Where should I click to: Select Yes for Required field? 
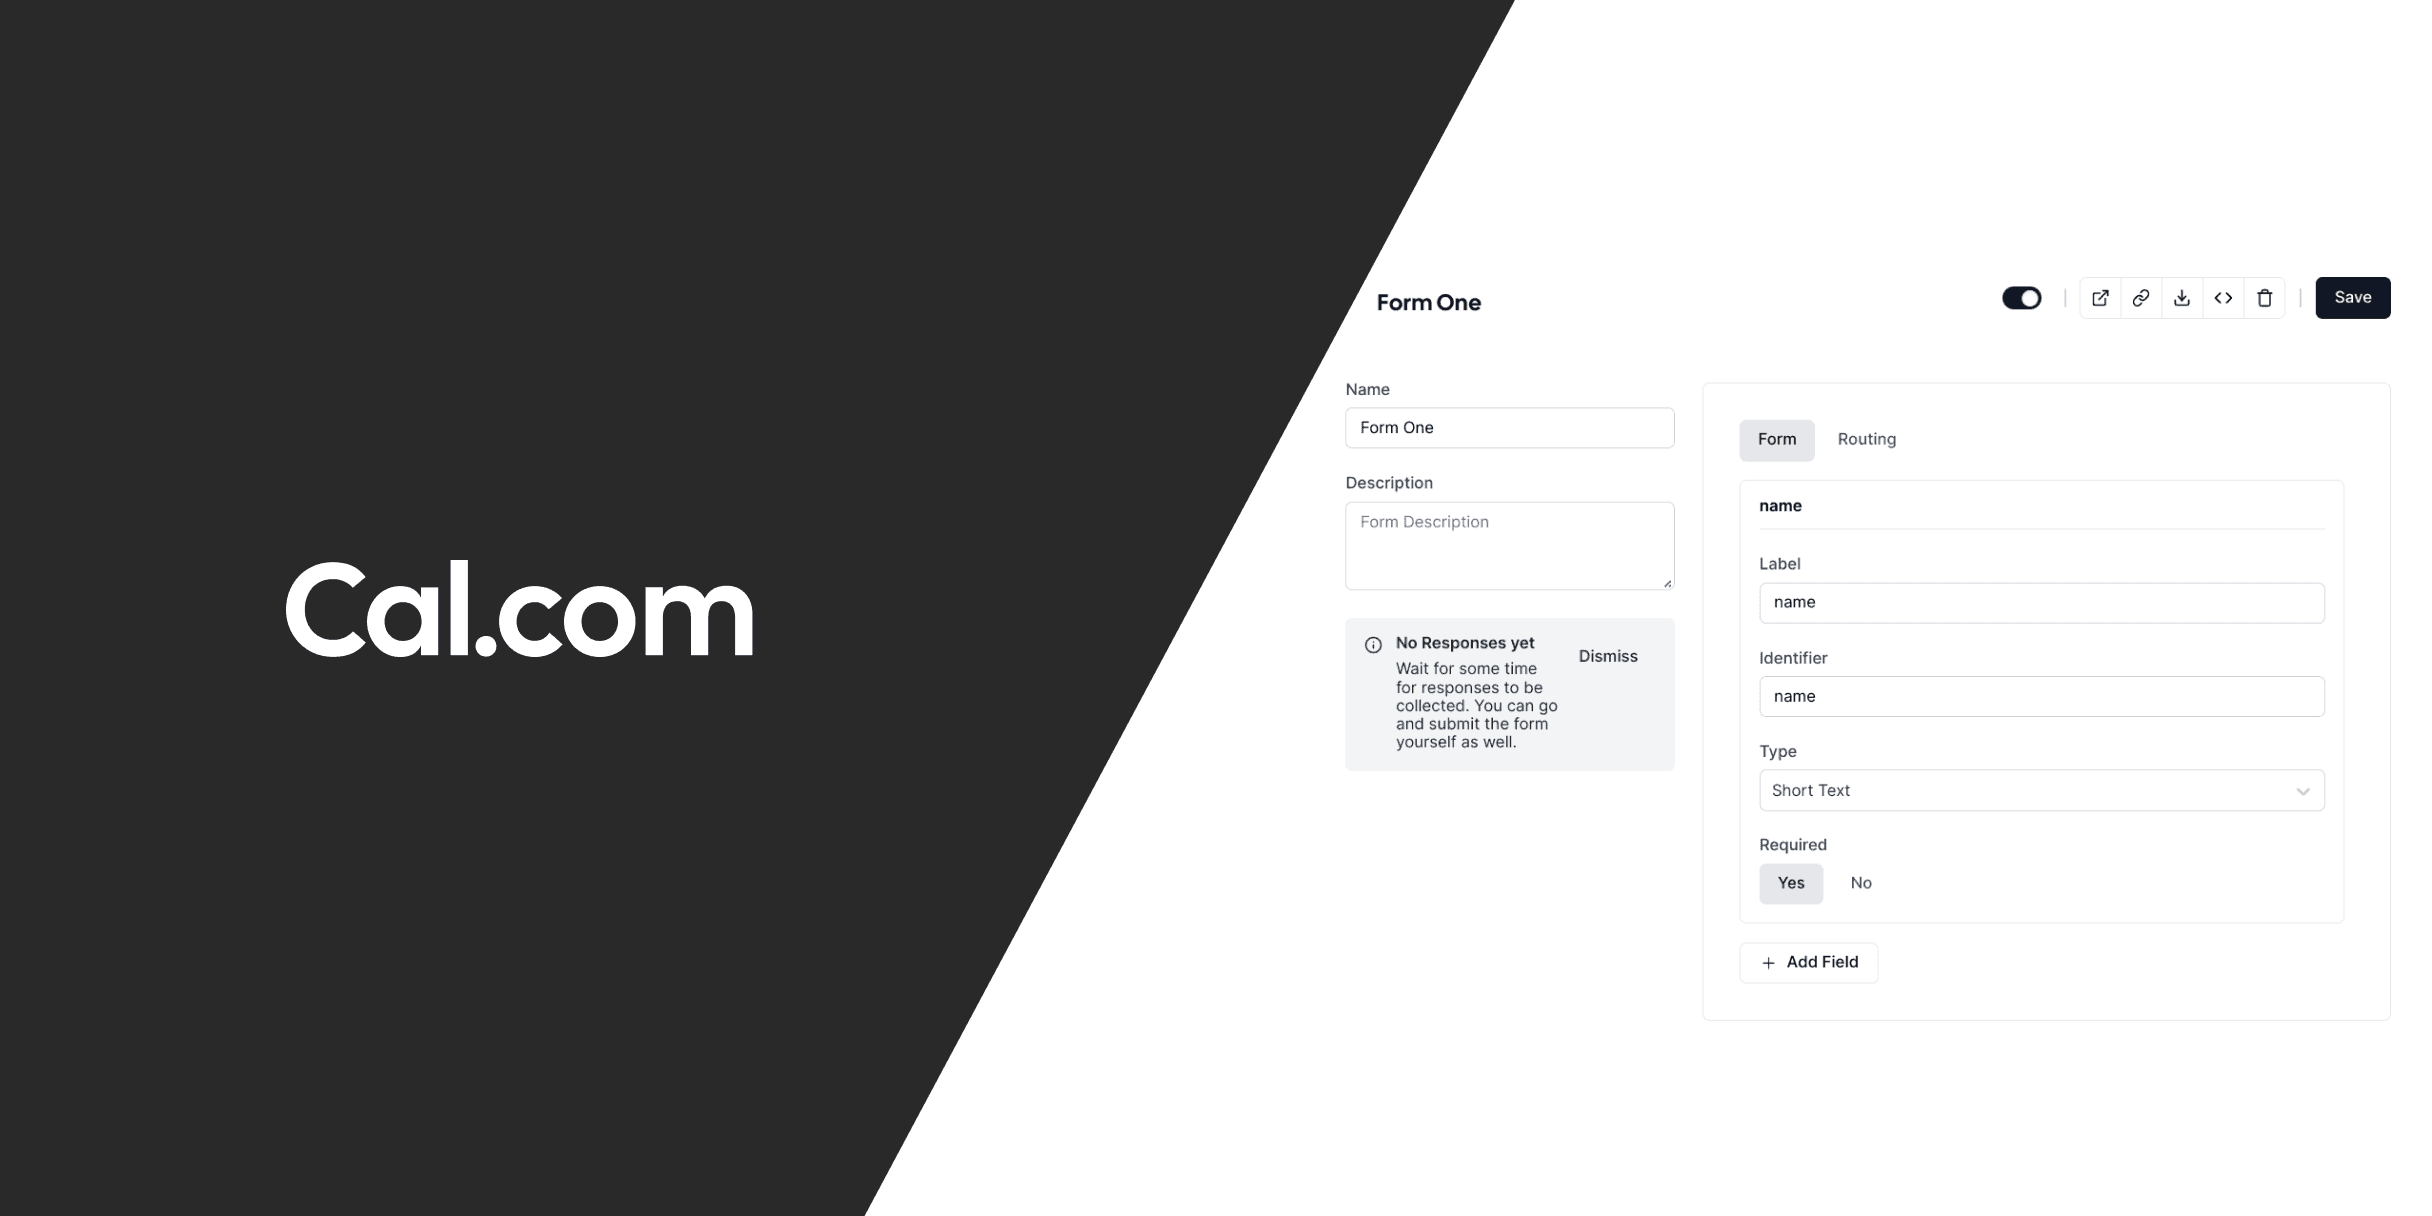pyautogui.click(x=1790, y=883)
